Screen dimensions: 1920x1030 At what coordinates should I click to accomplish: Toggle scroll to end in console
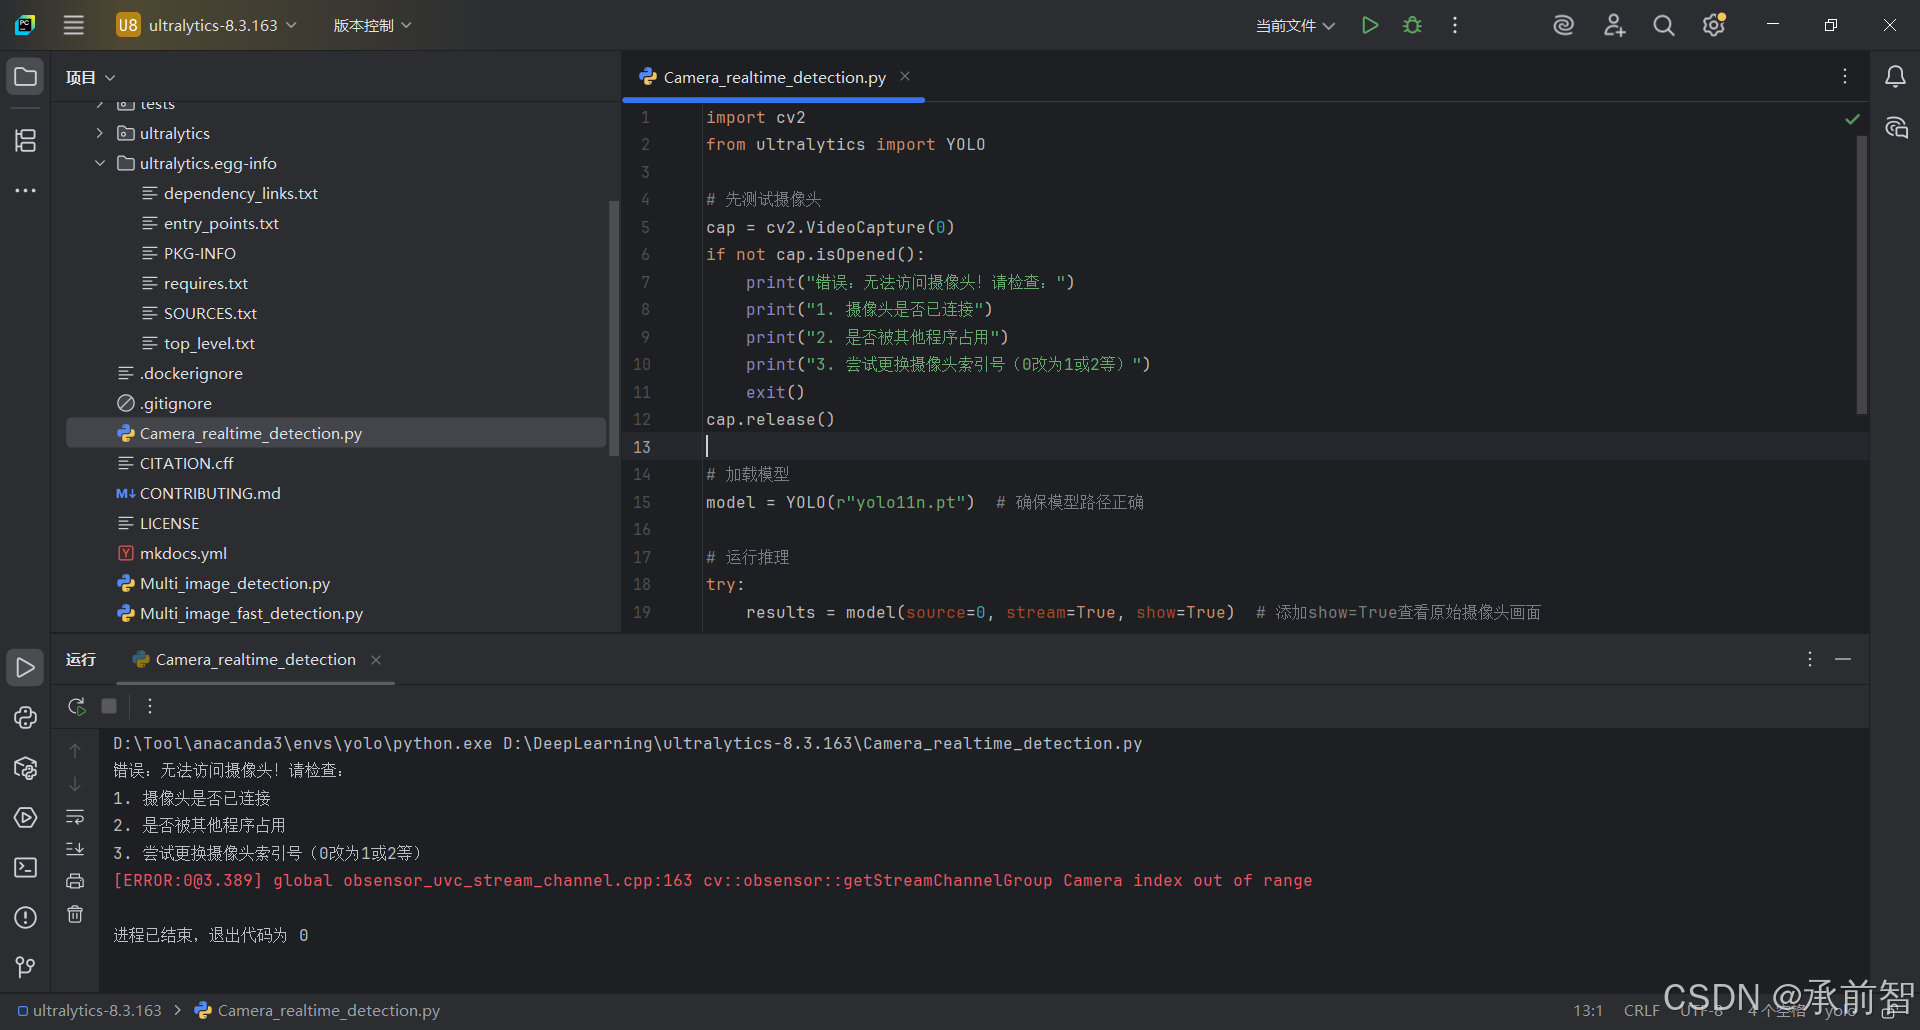[x=75, y=849]
